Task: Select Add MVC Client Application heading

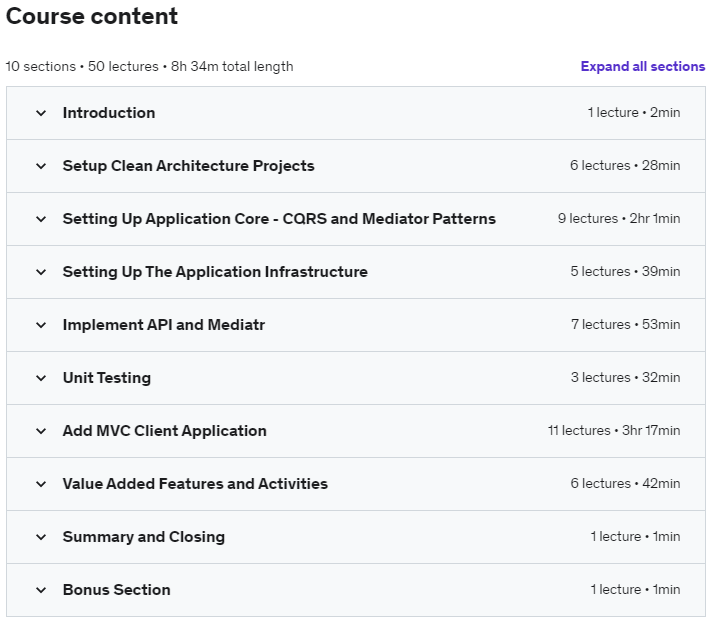Action: click(165, 431)
